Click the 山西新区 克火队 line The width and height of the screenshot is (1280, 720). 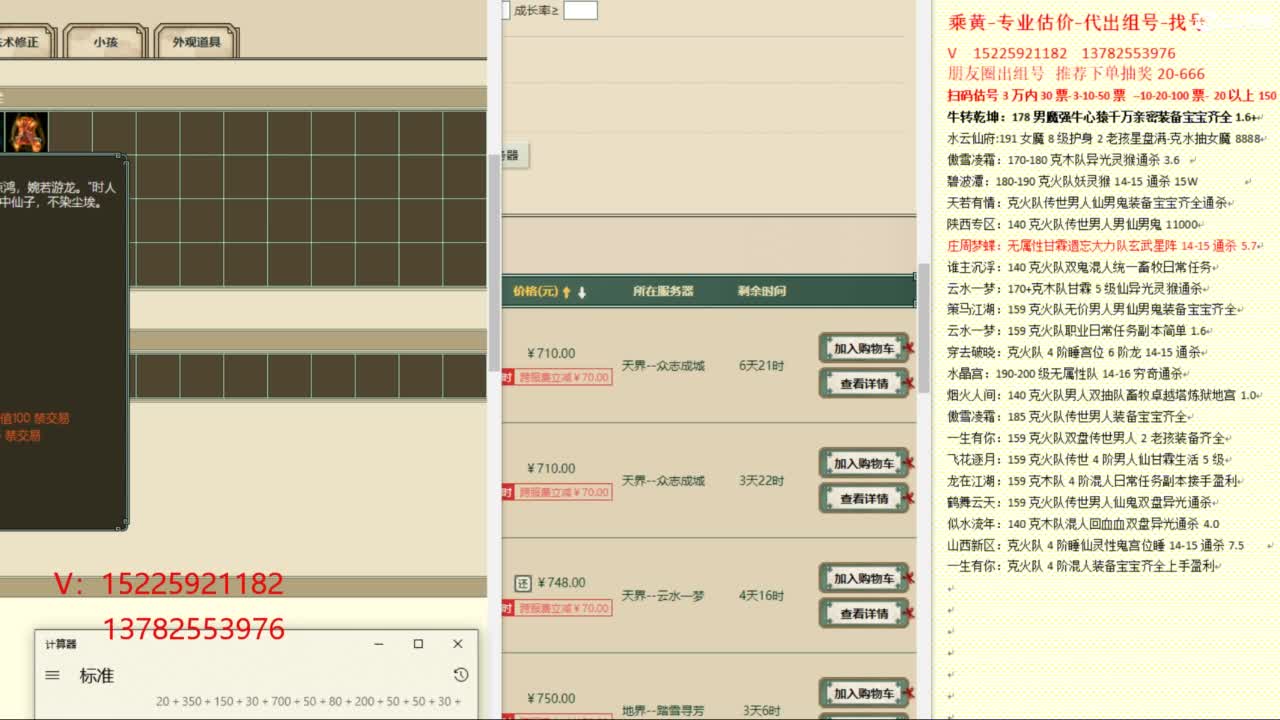1096,545
